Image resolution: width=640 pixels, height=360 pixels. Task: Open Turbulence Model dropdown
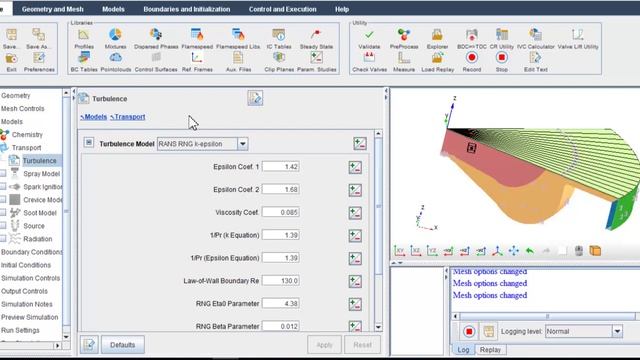pyautogui.click(x=242, y=144)
